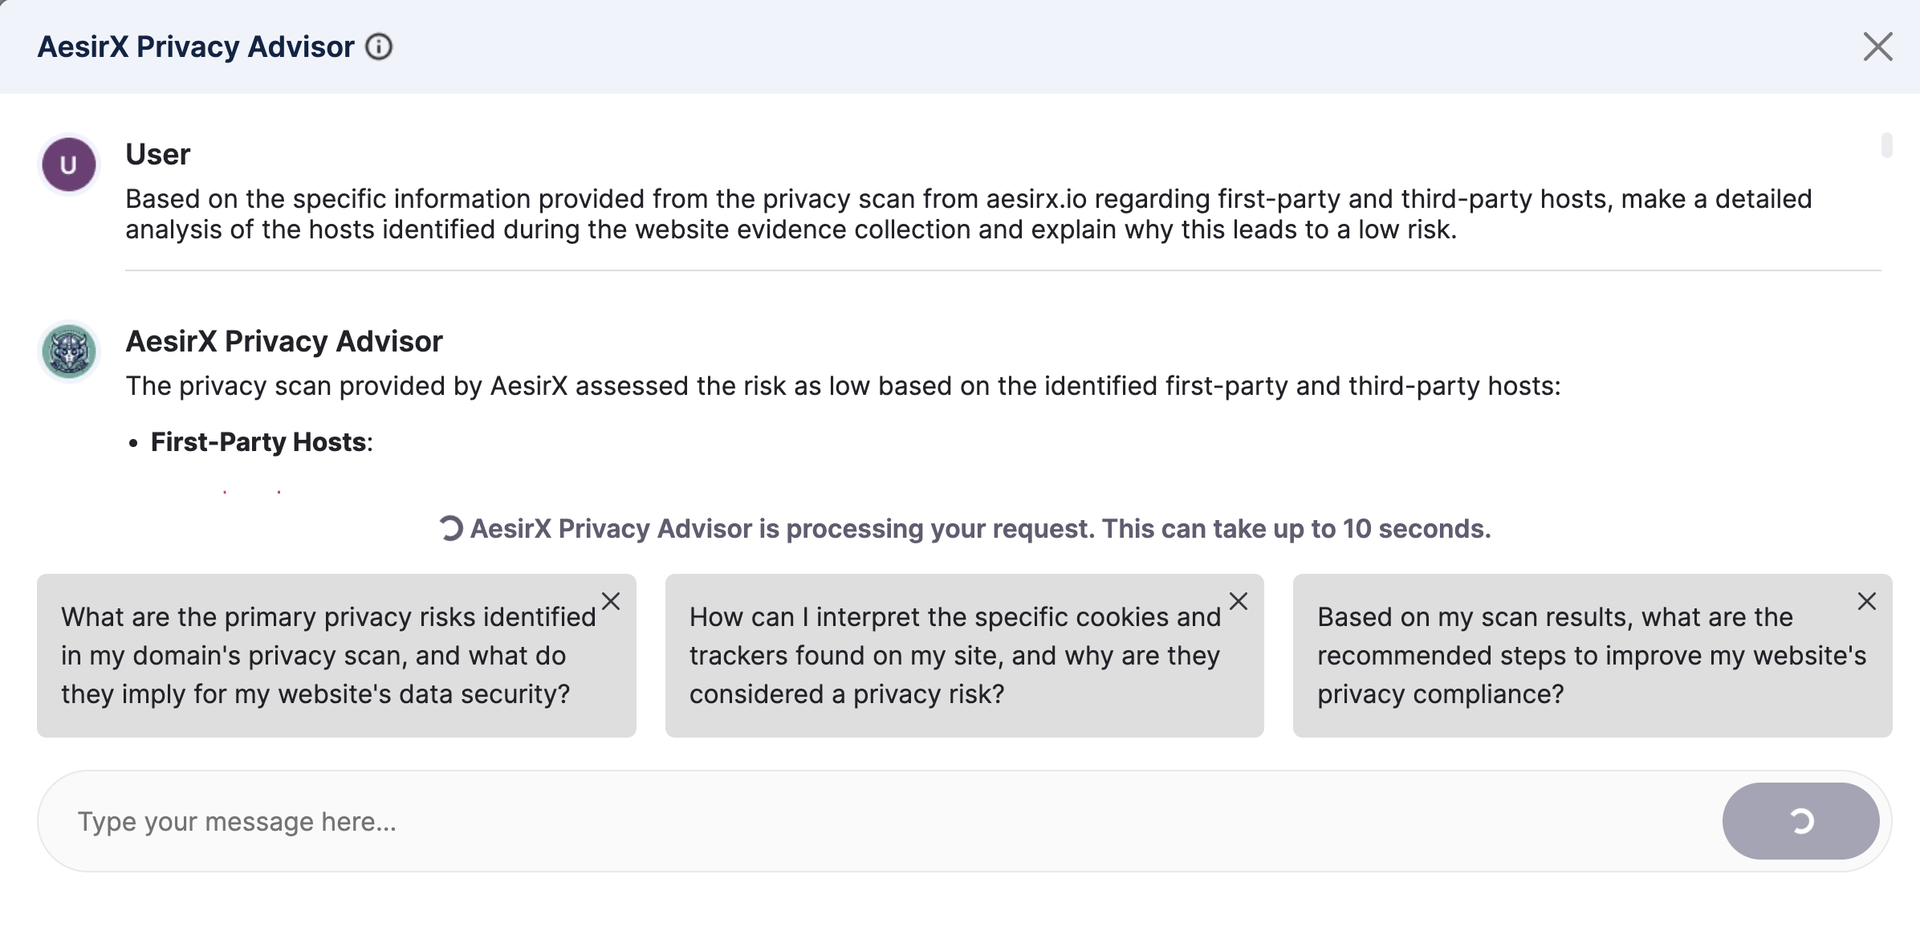Pick the improve privacy compliance suggested question
This screenshot has width=1920, height=927.
pos(1580,656)
